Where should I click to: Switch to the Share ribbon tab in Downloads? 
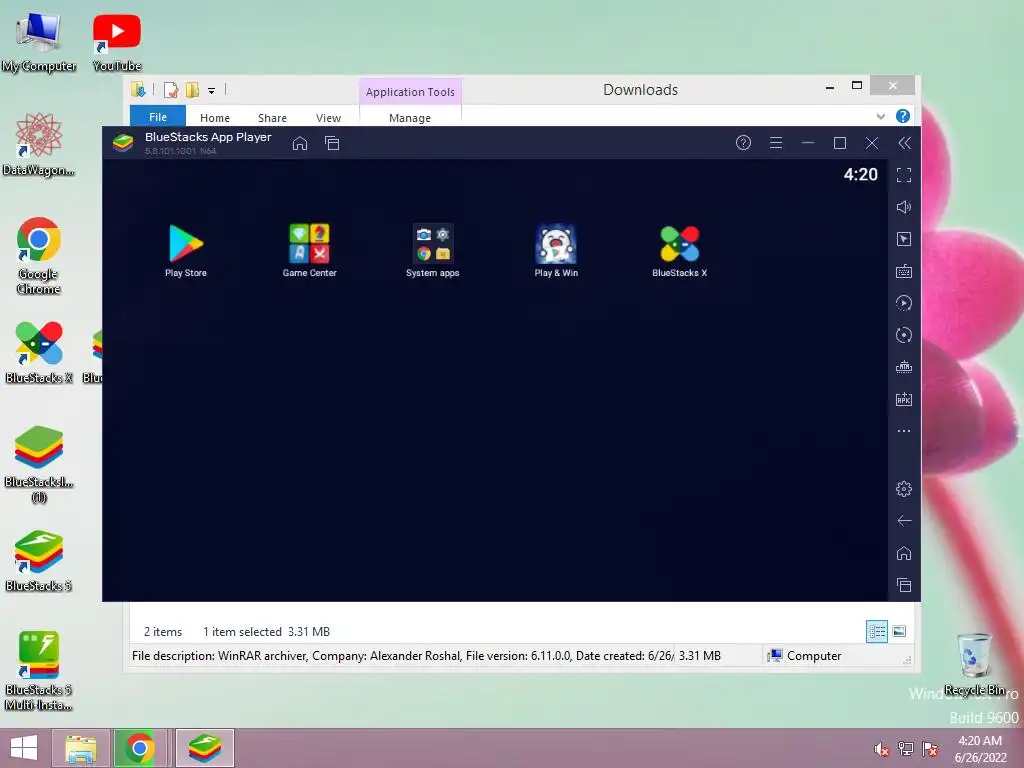(272, 118)
